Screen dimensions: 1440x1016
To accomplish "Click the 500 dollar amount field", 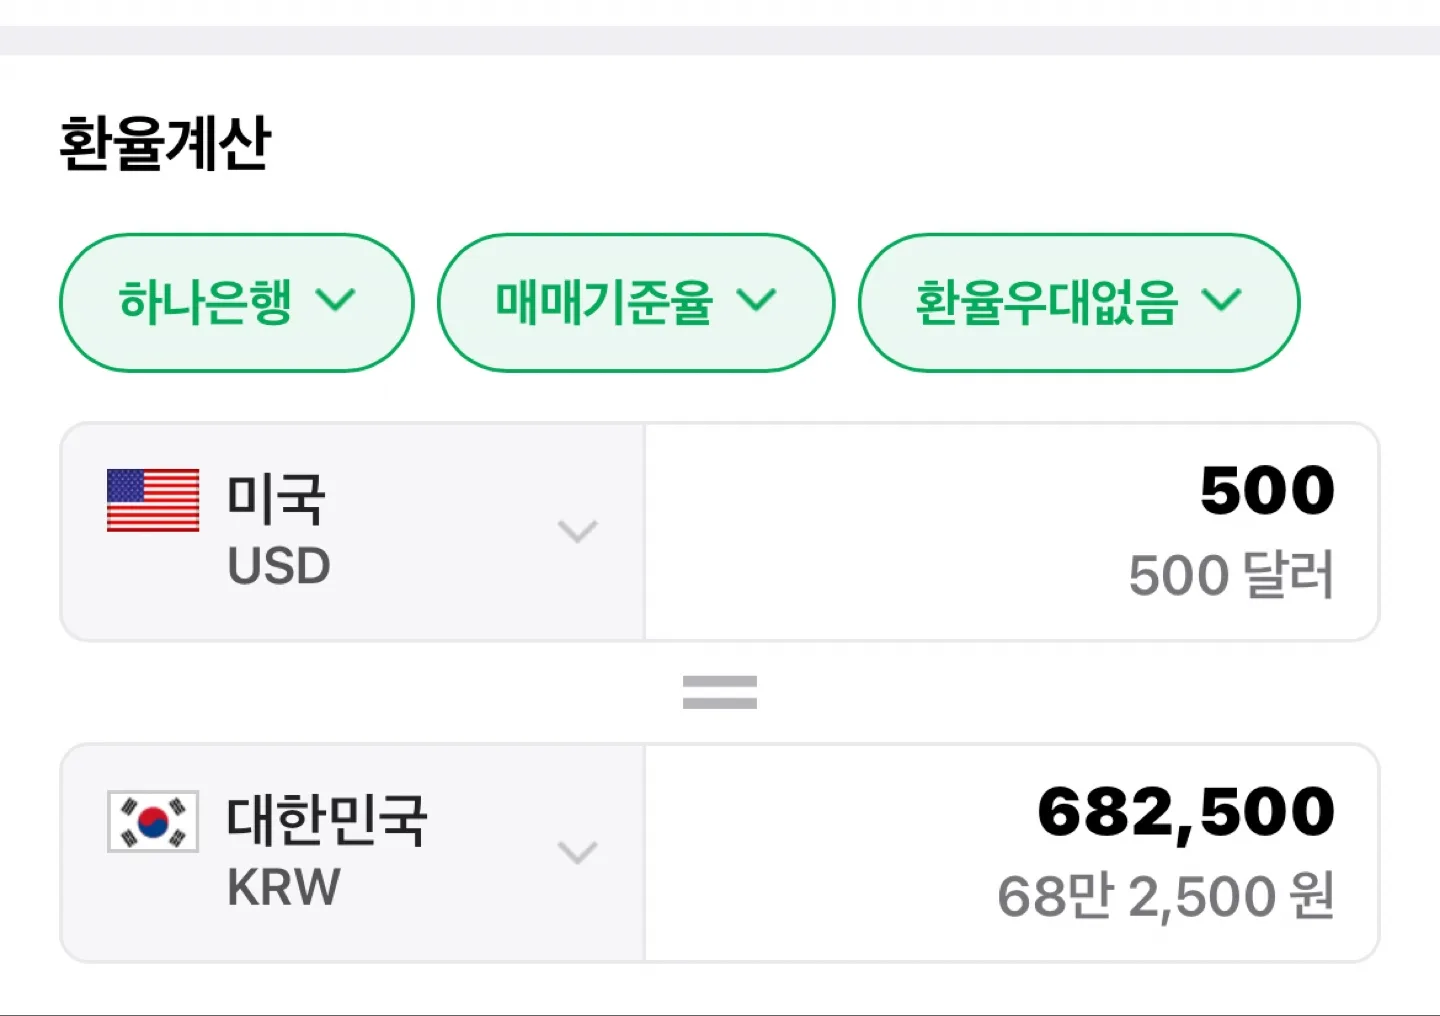I will point(1012,532).
